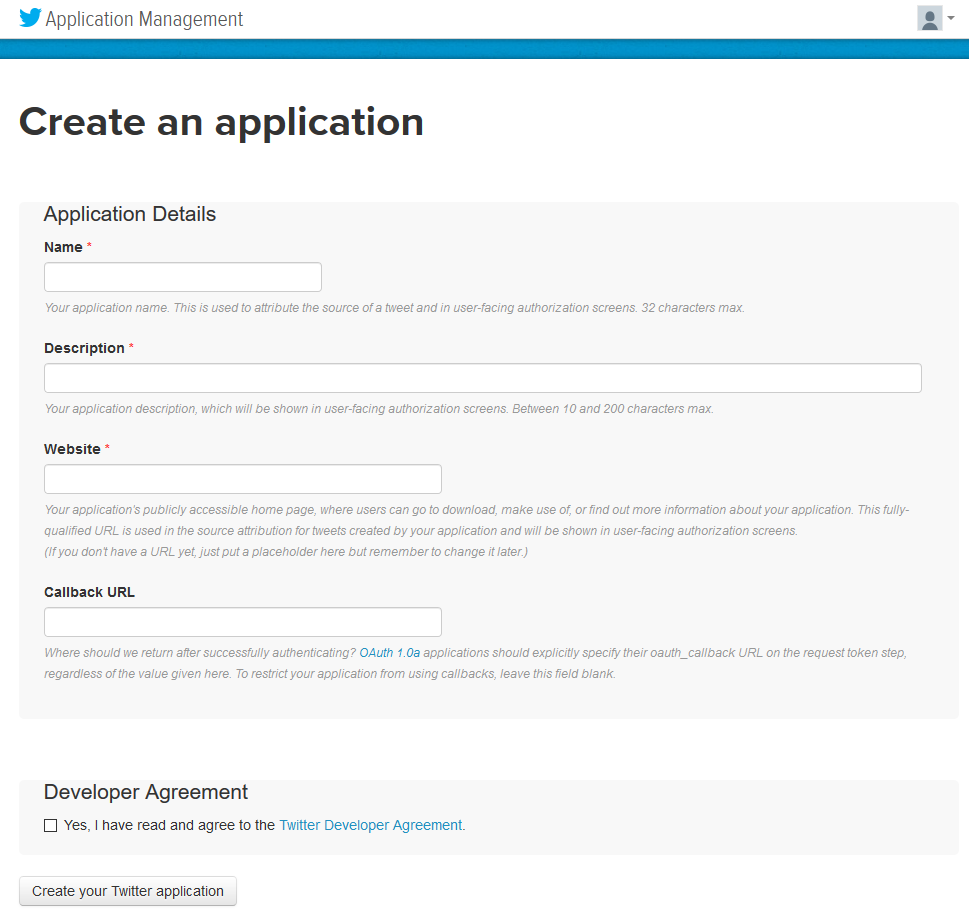The image size is (969, 919).
Task: Expand the account dropdown arrow
Action: point(951,18)
